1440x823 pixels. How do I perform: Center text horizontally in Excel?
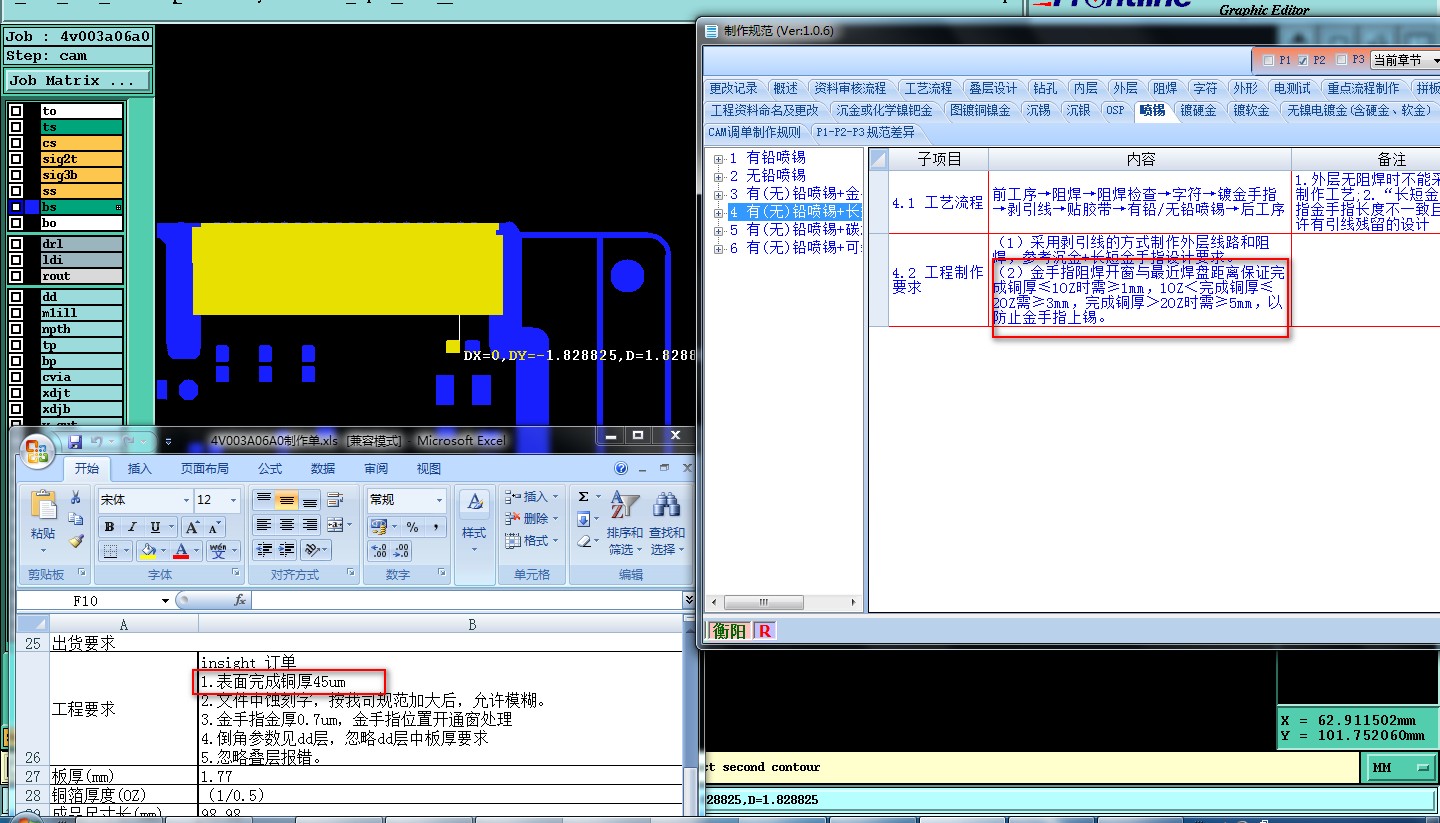(x=287, y=525)
